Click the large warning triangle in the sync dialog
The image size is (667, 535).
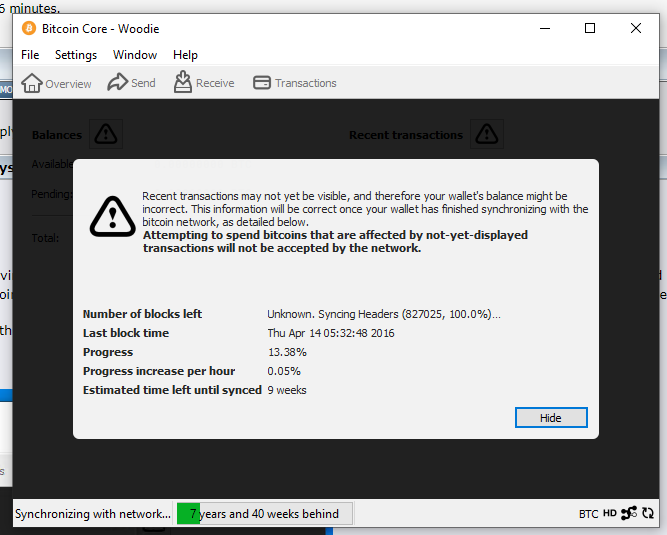click(113, 216)
